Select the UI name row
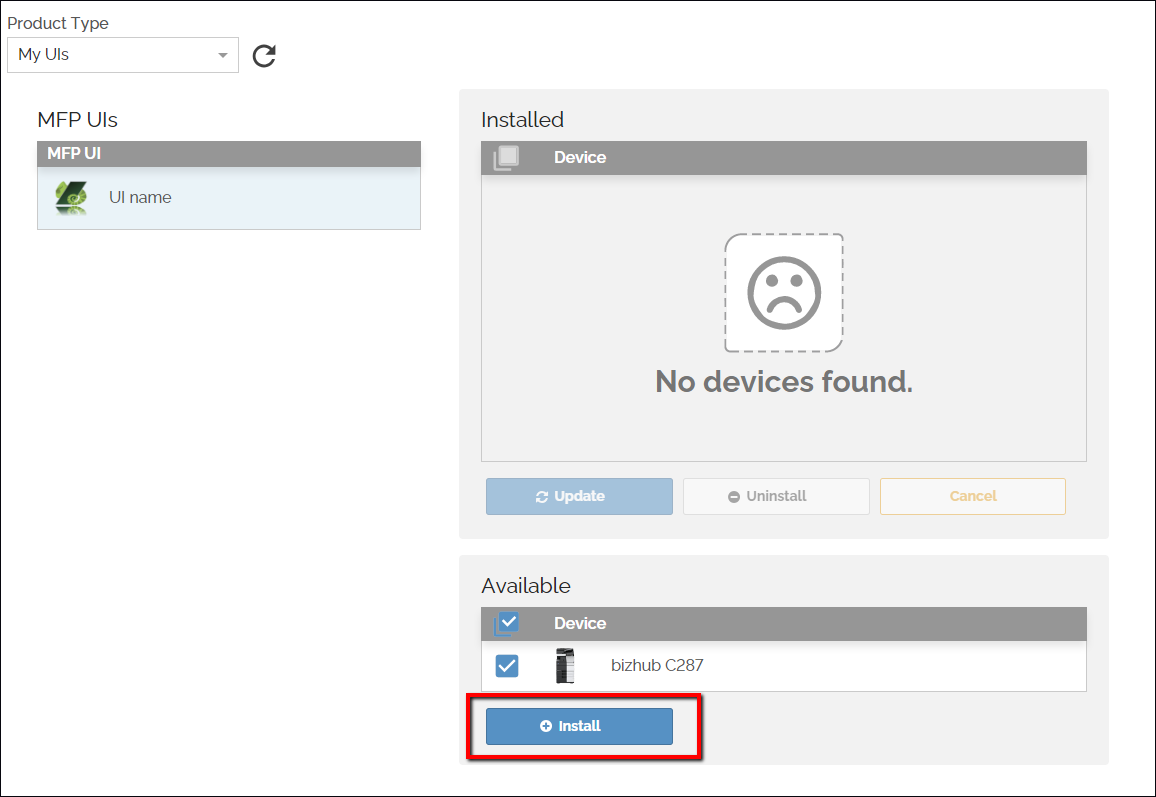Viewport: 1156px width, 797px height. (228, 198)
